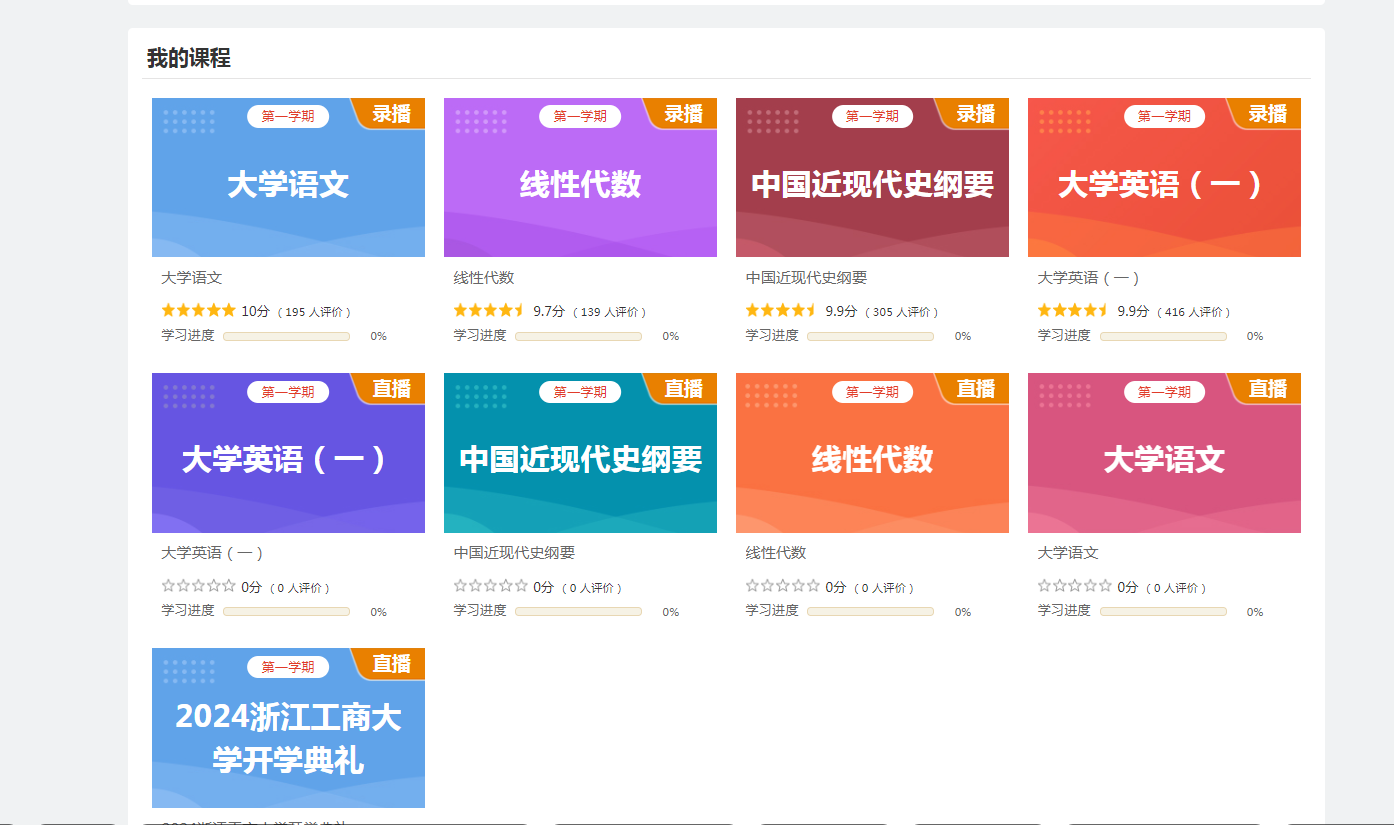Click the progress bar under recorded 大学语文

286,337
